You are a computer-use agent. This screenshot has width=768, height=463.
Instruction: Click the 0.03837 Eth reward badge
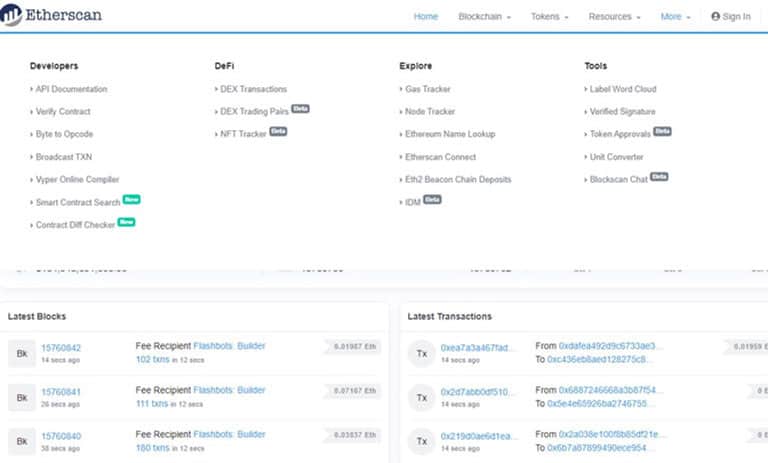354,435
